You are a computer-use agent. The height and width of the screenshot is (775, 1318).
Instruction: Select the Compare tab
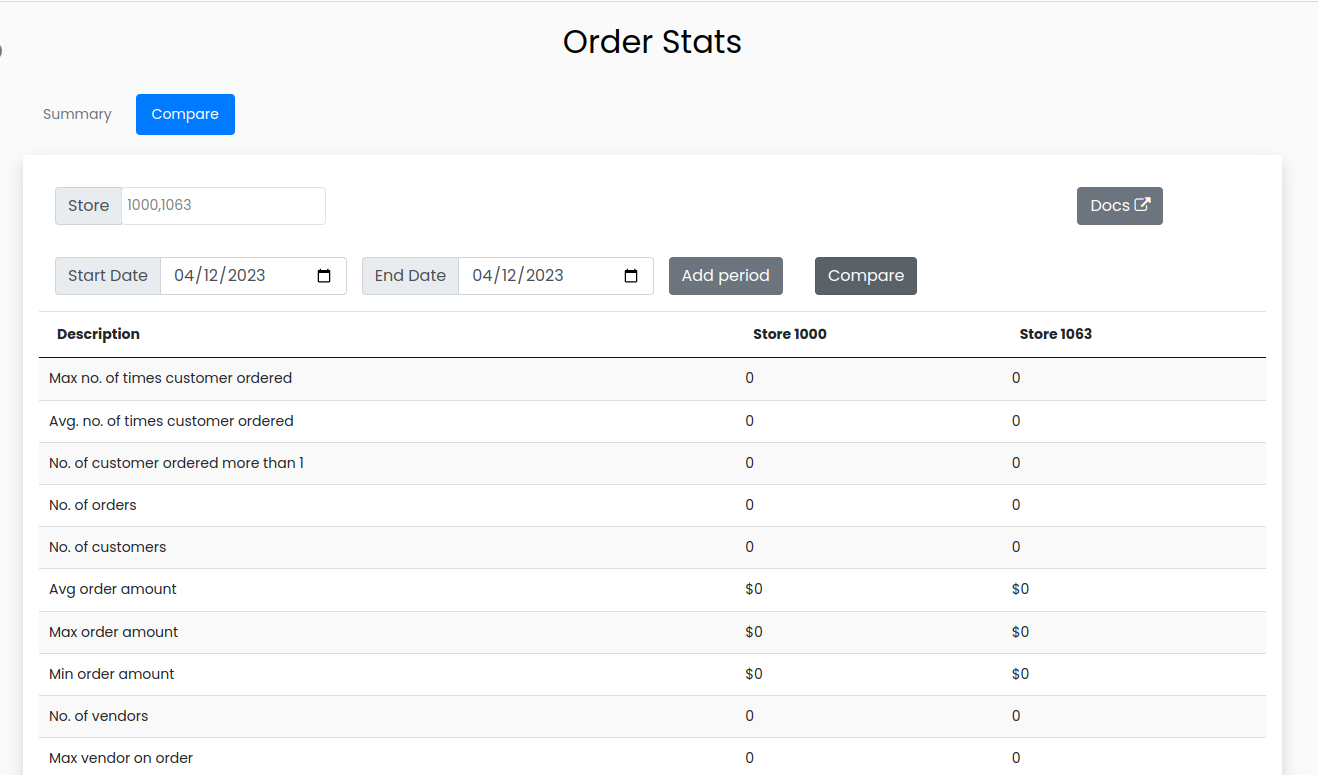click(x=185, y=114)
